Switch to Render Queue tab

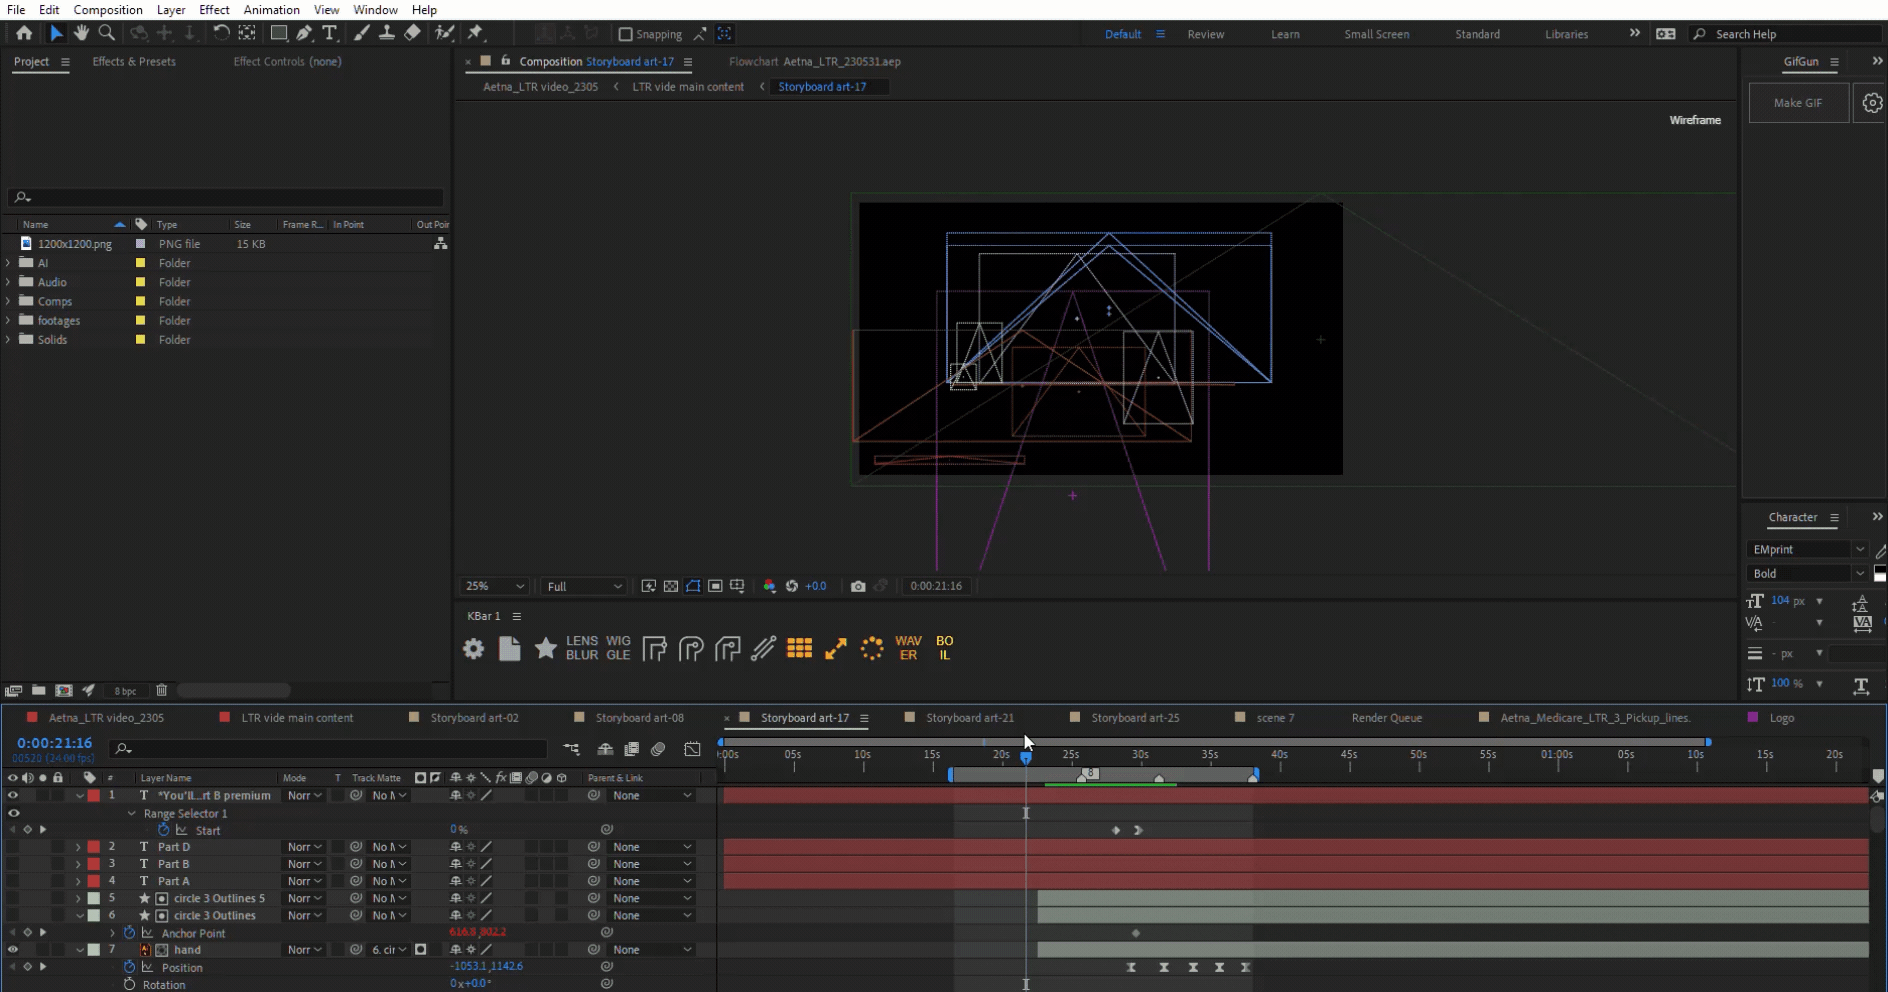pos(1386,718)
